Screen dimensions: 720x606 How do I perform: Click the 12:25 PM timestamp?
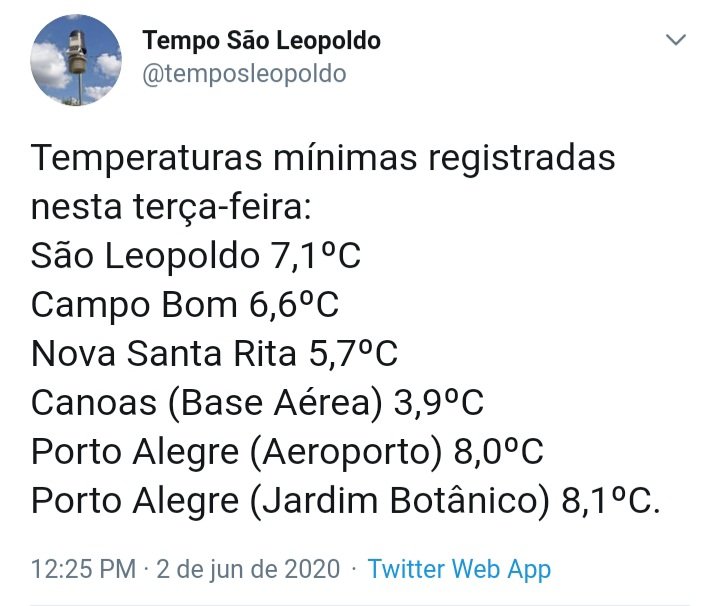84,569
